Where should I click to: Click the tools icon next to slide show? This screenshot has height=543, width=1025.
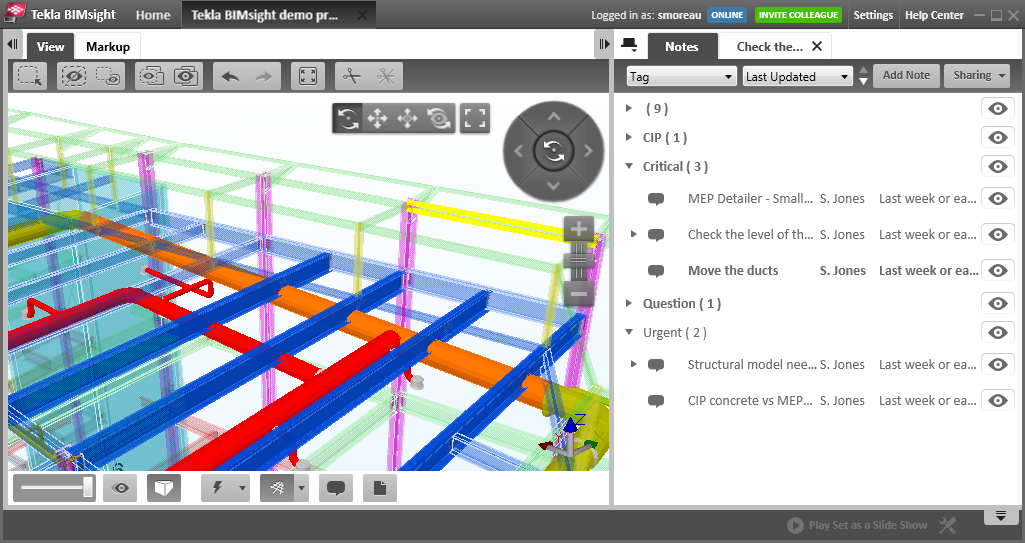(947, 525)
